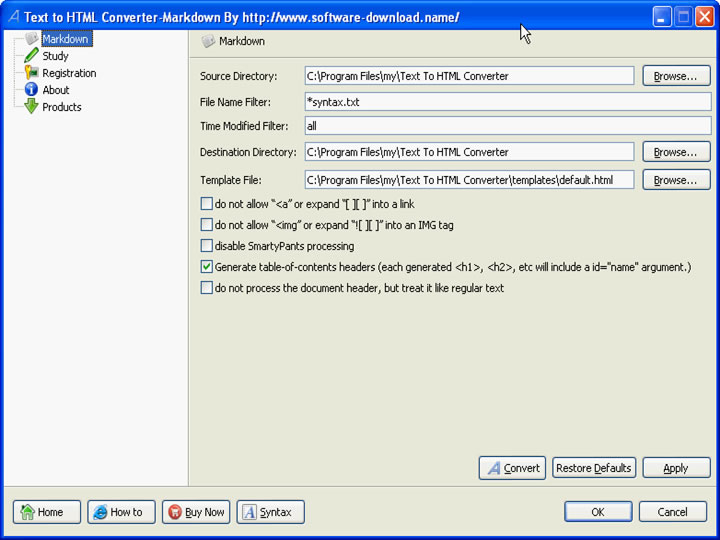The height and width of the screenshot is (540, 720).
Task: Browse for the Source Directory
Action: (676, 76)
